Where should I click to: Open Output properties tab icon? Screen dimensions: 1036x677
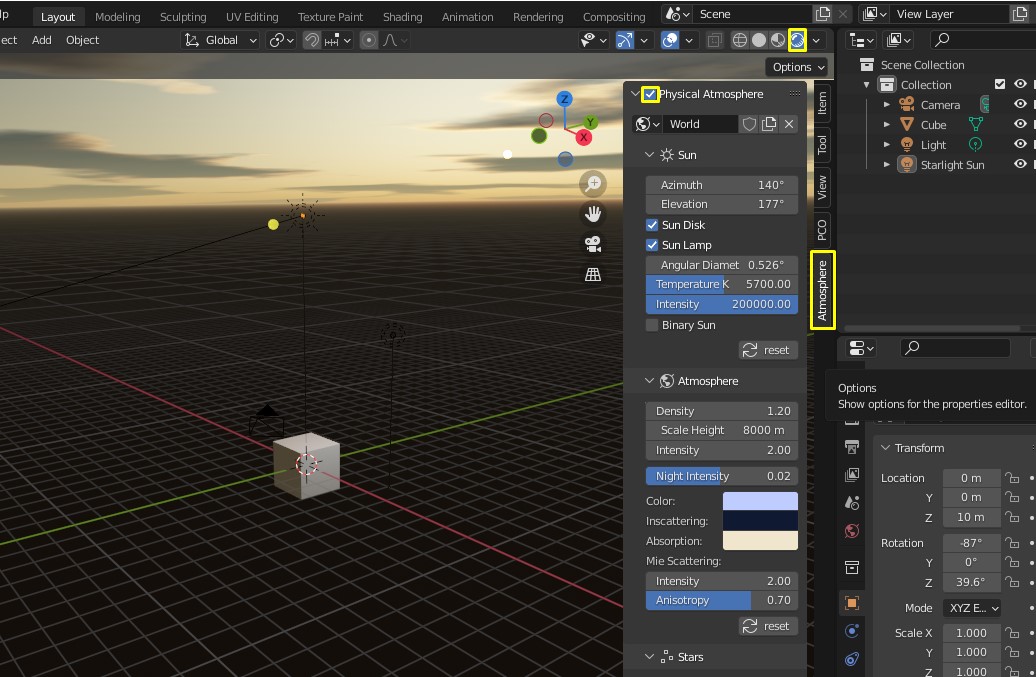852,447
